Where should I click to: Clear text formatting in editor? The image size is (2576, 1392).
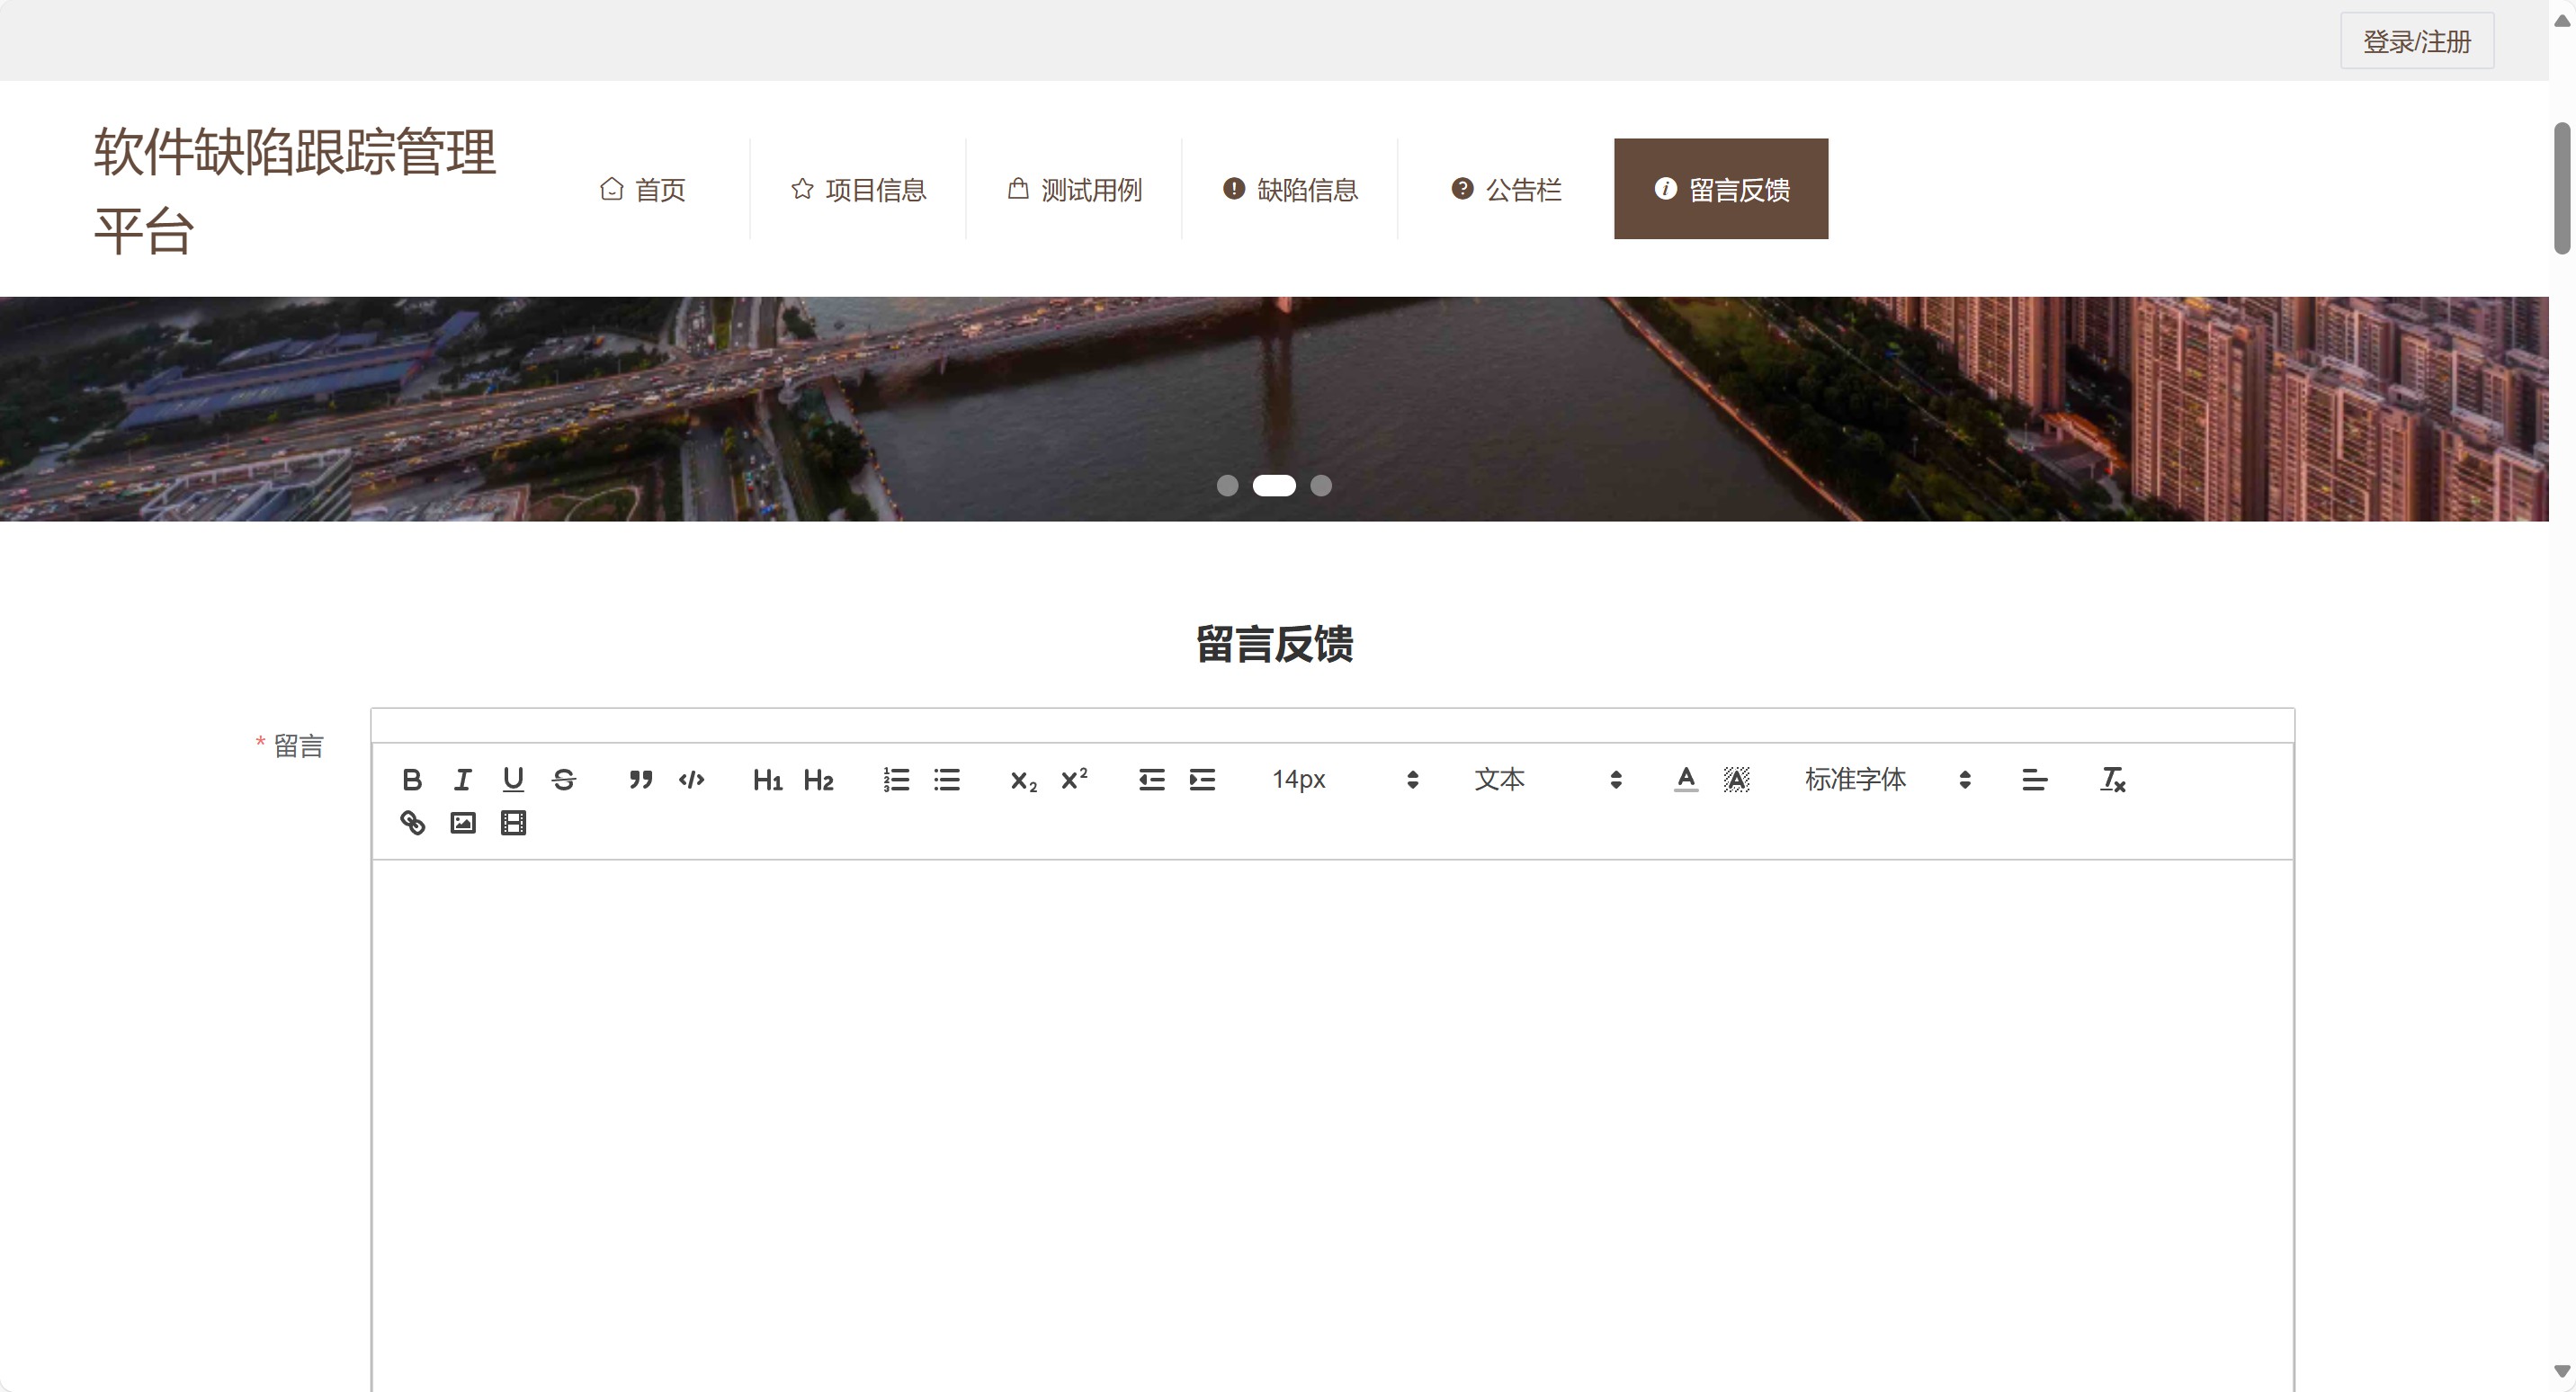(x=2112, y=780)
